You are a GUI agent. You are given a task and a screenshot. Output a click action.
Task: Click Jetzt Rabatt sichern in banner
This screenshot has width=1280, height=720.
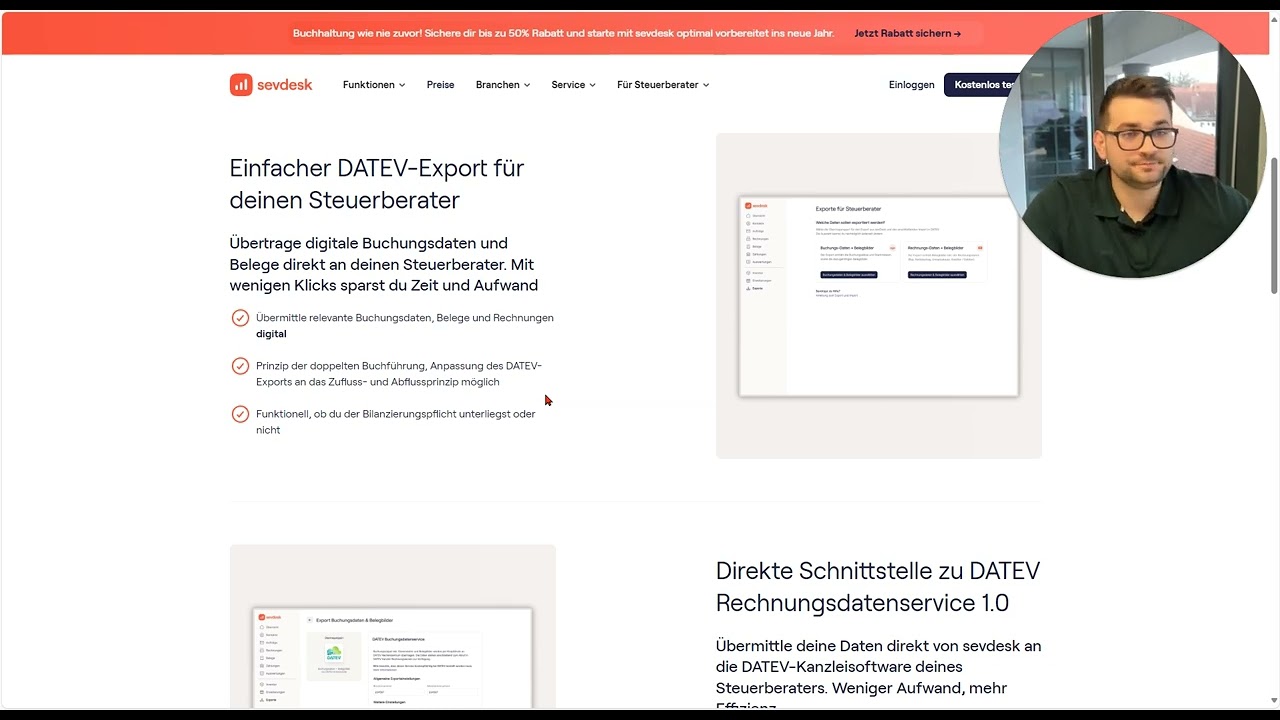908,33
